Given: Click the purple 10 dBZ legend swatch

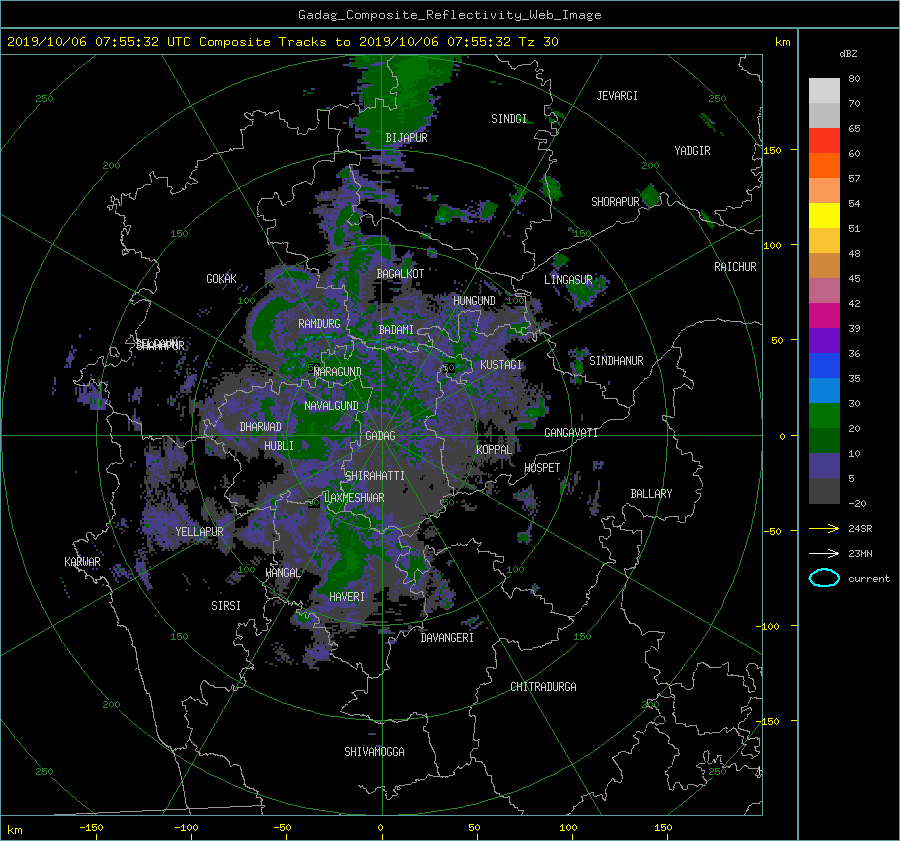Looking at the screenshot, I should 824,466.
